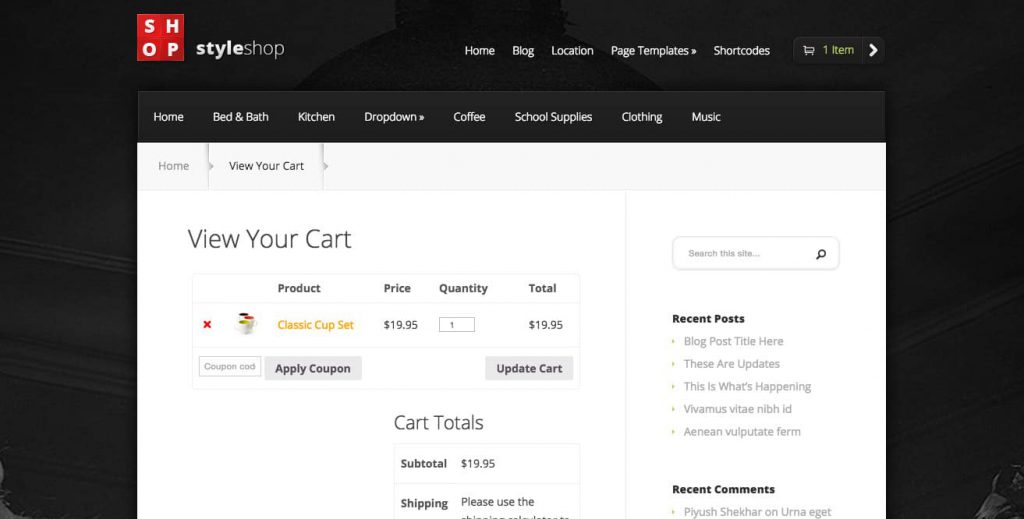The height and width of the screenshot is (519, 1024).
Task: Open the Classic Cup Set product thumbnail
Action: click(246, 324)
